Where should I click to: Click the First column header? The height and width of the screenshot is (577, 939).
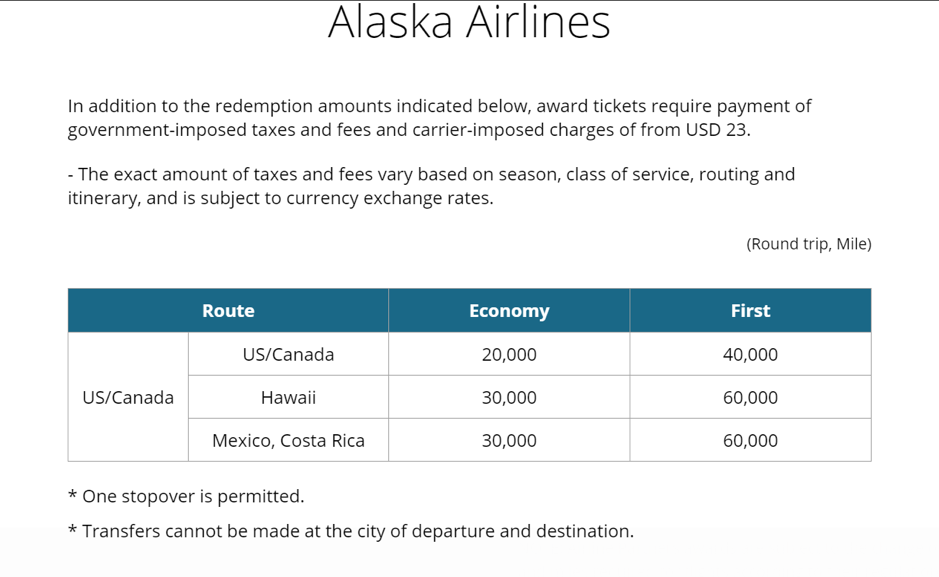click(x=750, y=311)
